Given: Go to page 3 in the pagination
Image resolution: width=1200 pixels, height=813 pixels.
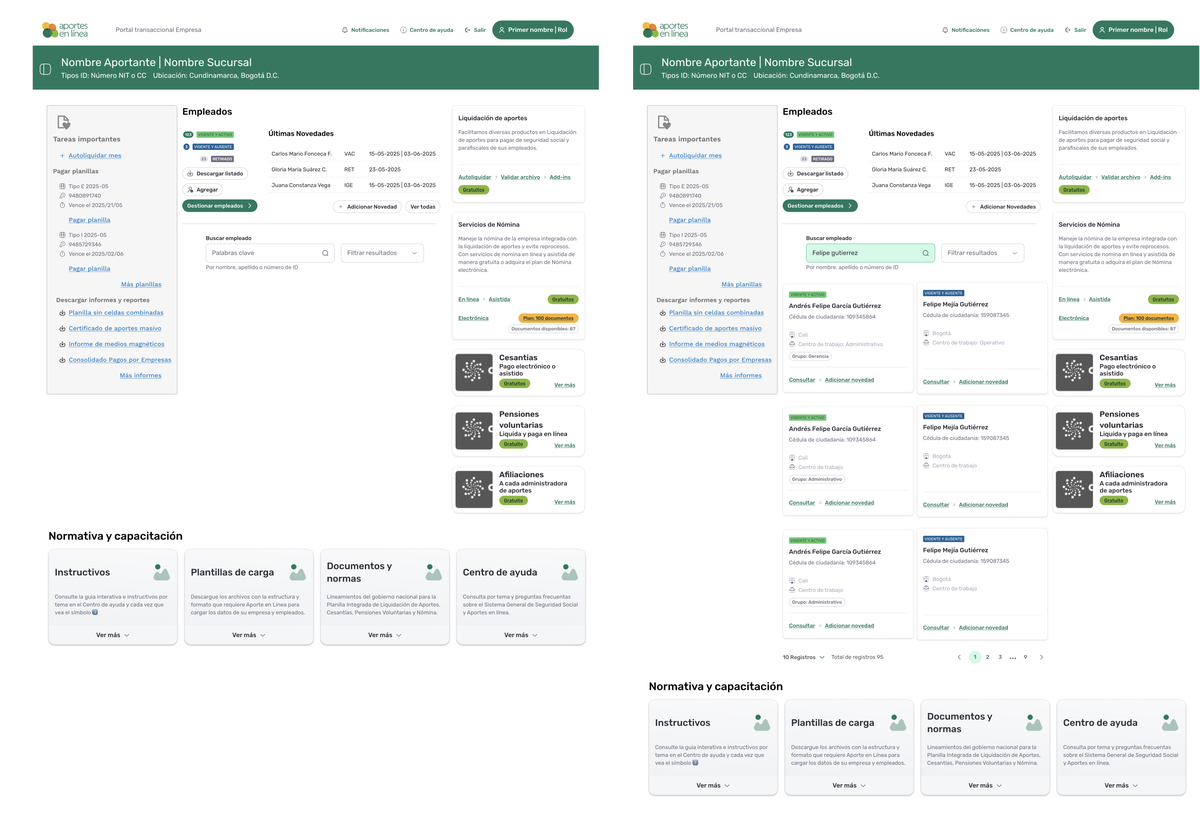Looking at the screenshot, I should [x=1000, y=657].
